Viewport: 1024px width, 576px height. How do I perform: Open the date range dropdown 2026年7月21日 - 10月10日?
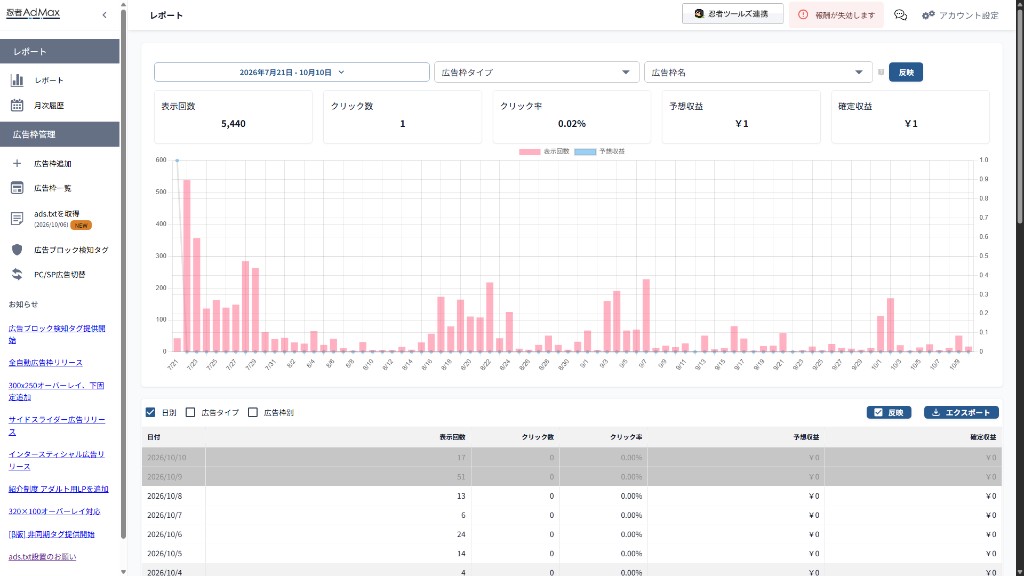[291, 72]
